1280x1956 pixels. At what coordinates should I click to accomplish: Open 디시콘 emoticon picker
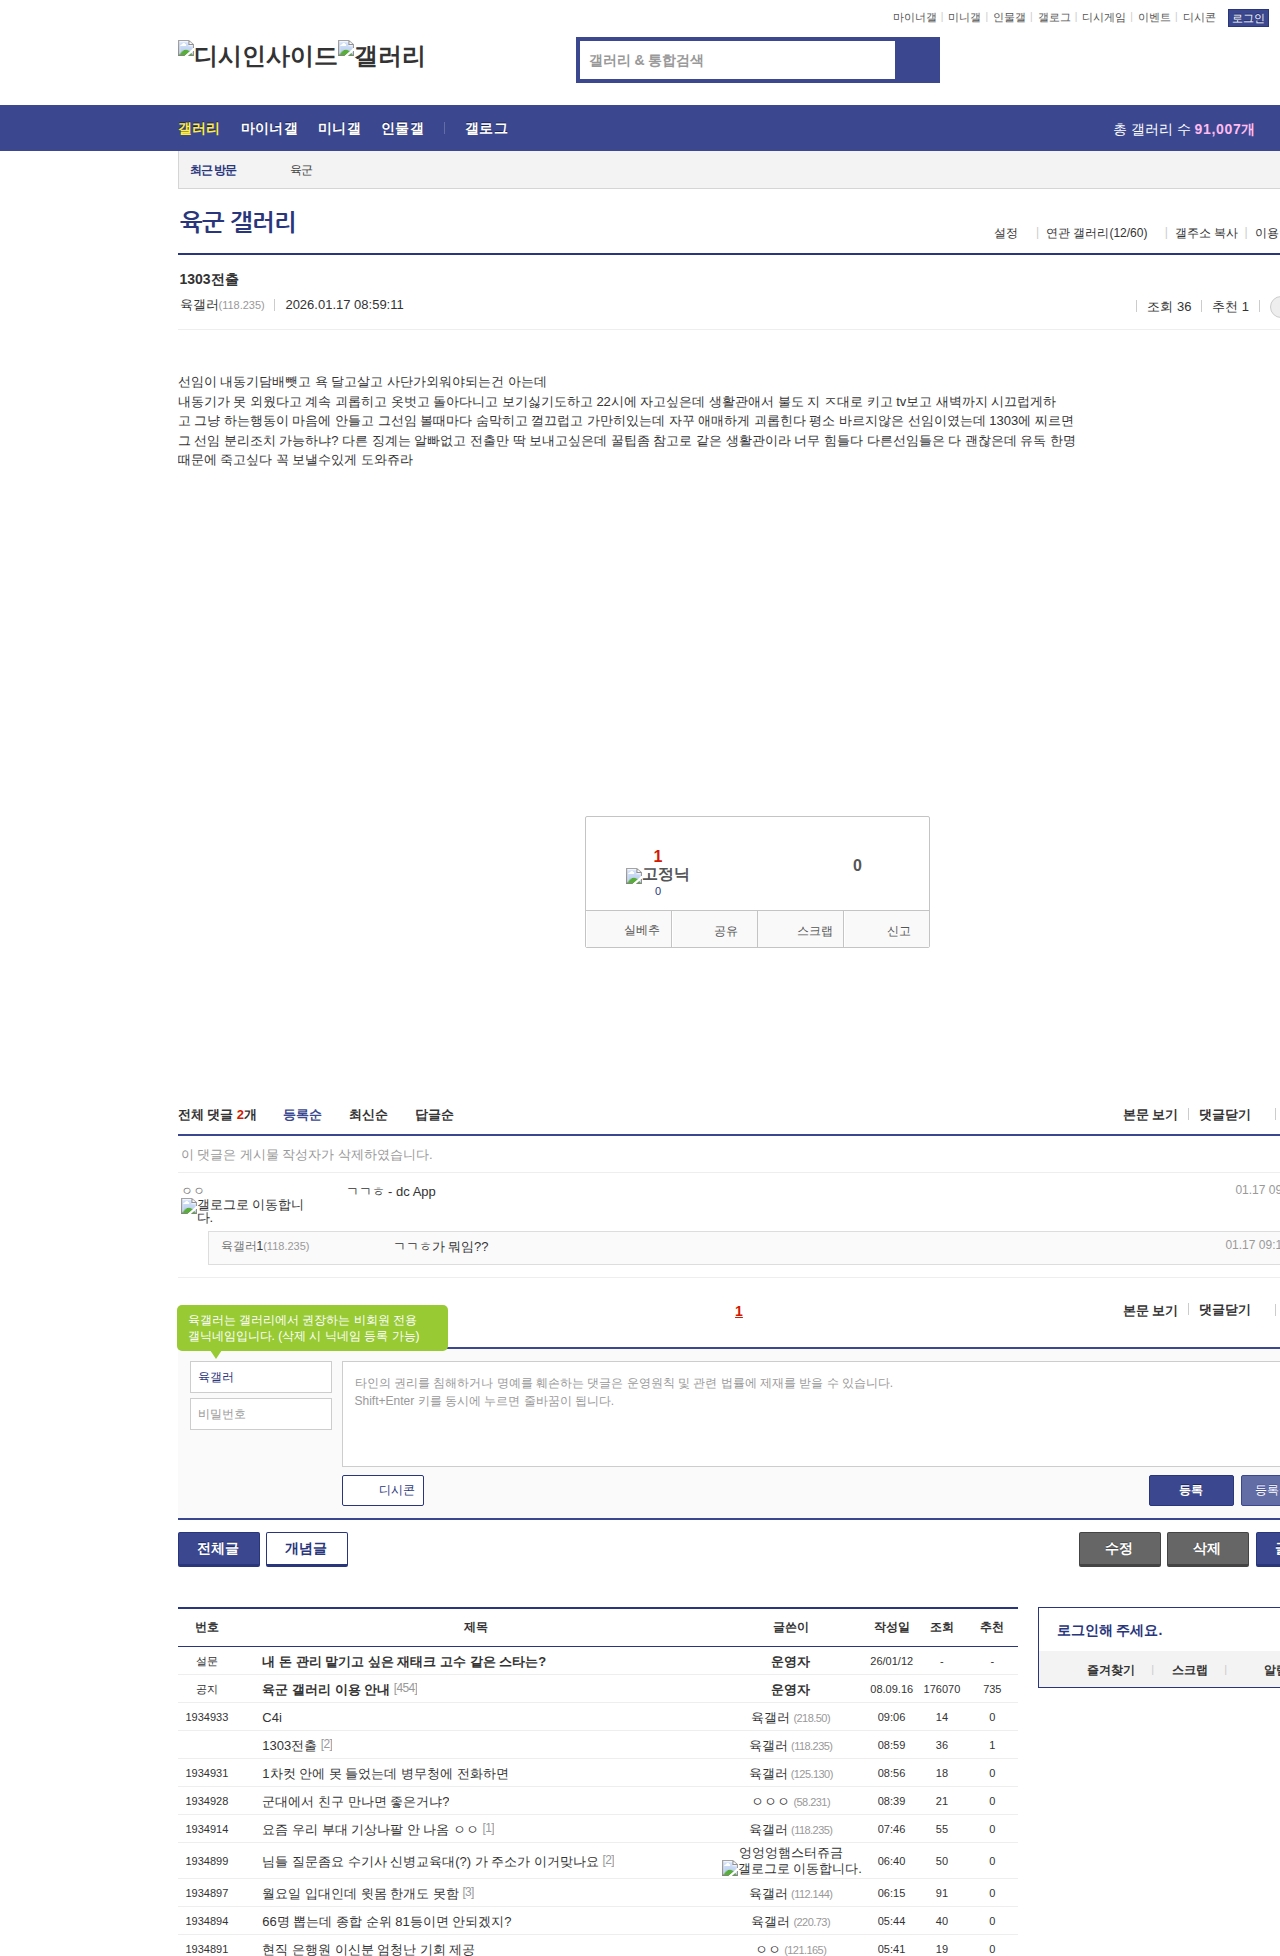pos(383,1490)
